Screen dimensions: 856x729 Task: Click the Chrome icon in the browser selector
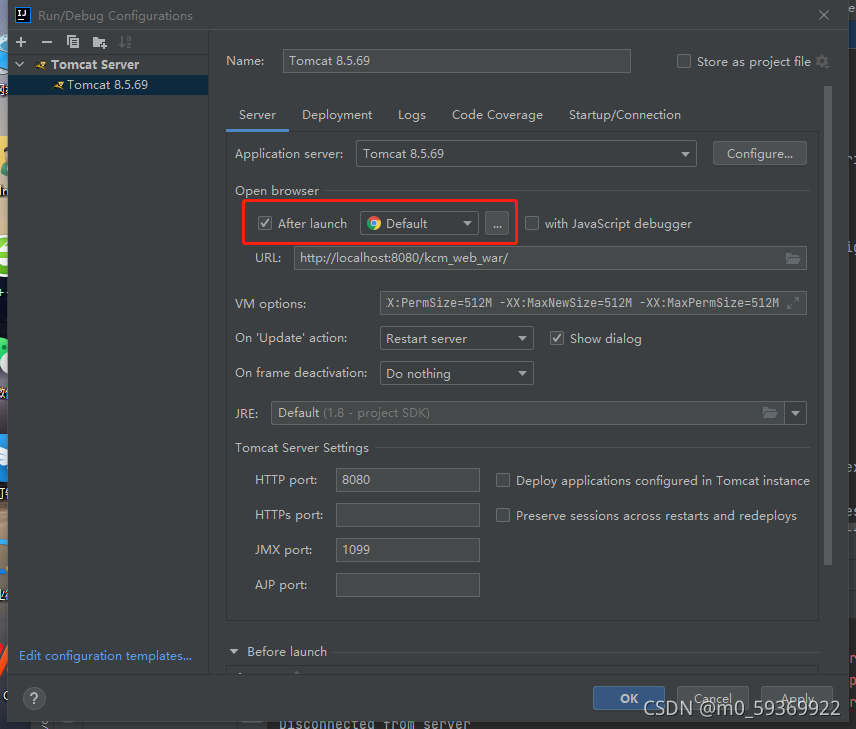pyautogui.click(x=374, y=223)
